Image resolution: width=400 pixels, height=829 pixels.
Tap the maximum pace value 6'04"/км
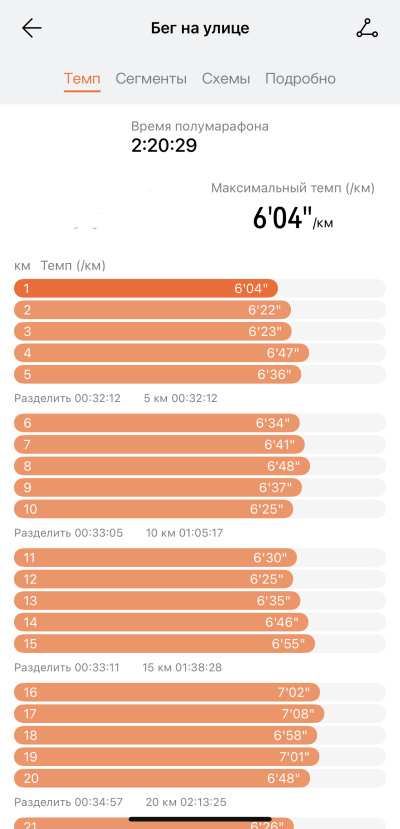(x=293, y=219)
